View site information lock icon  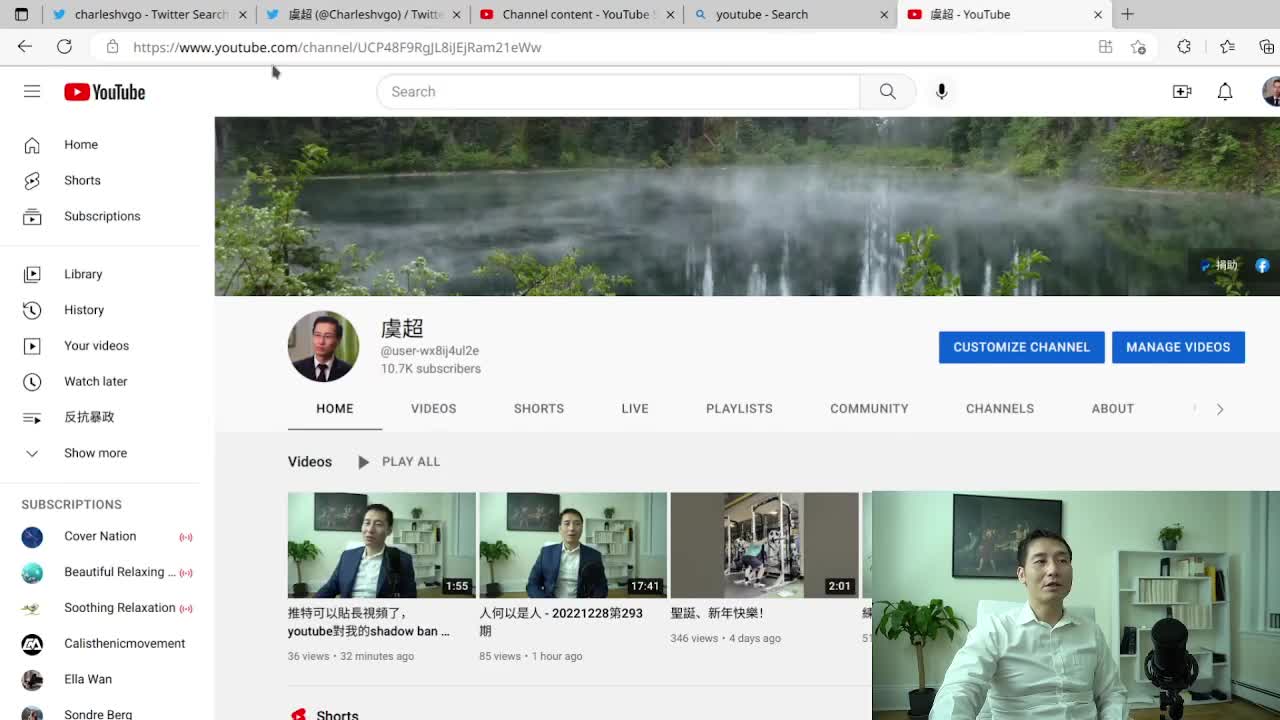(x=112, y=47)
